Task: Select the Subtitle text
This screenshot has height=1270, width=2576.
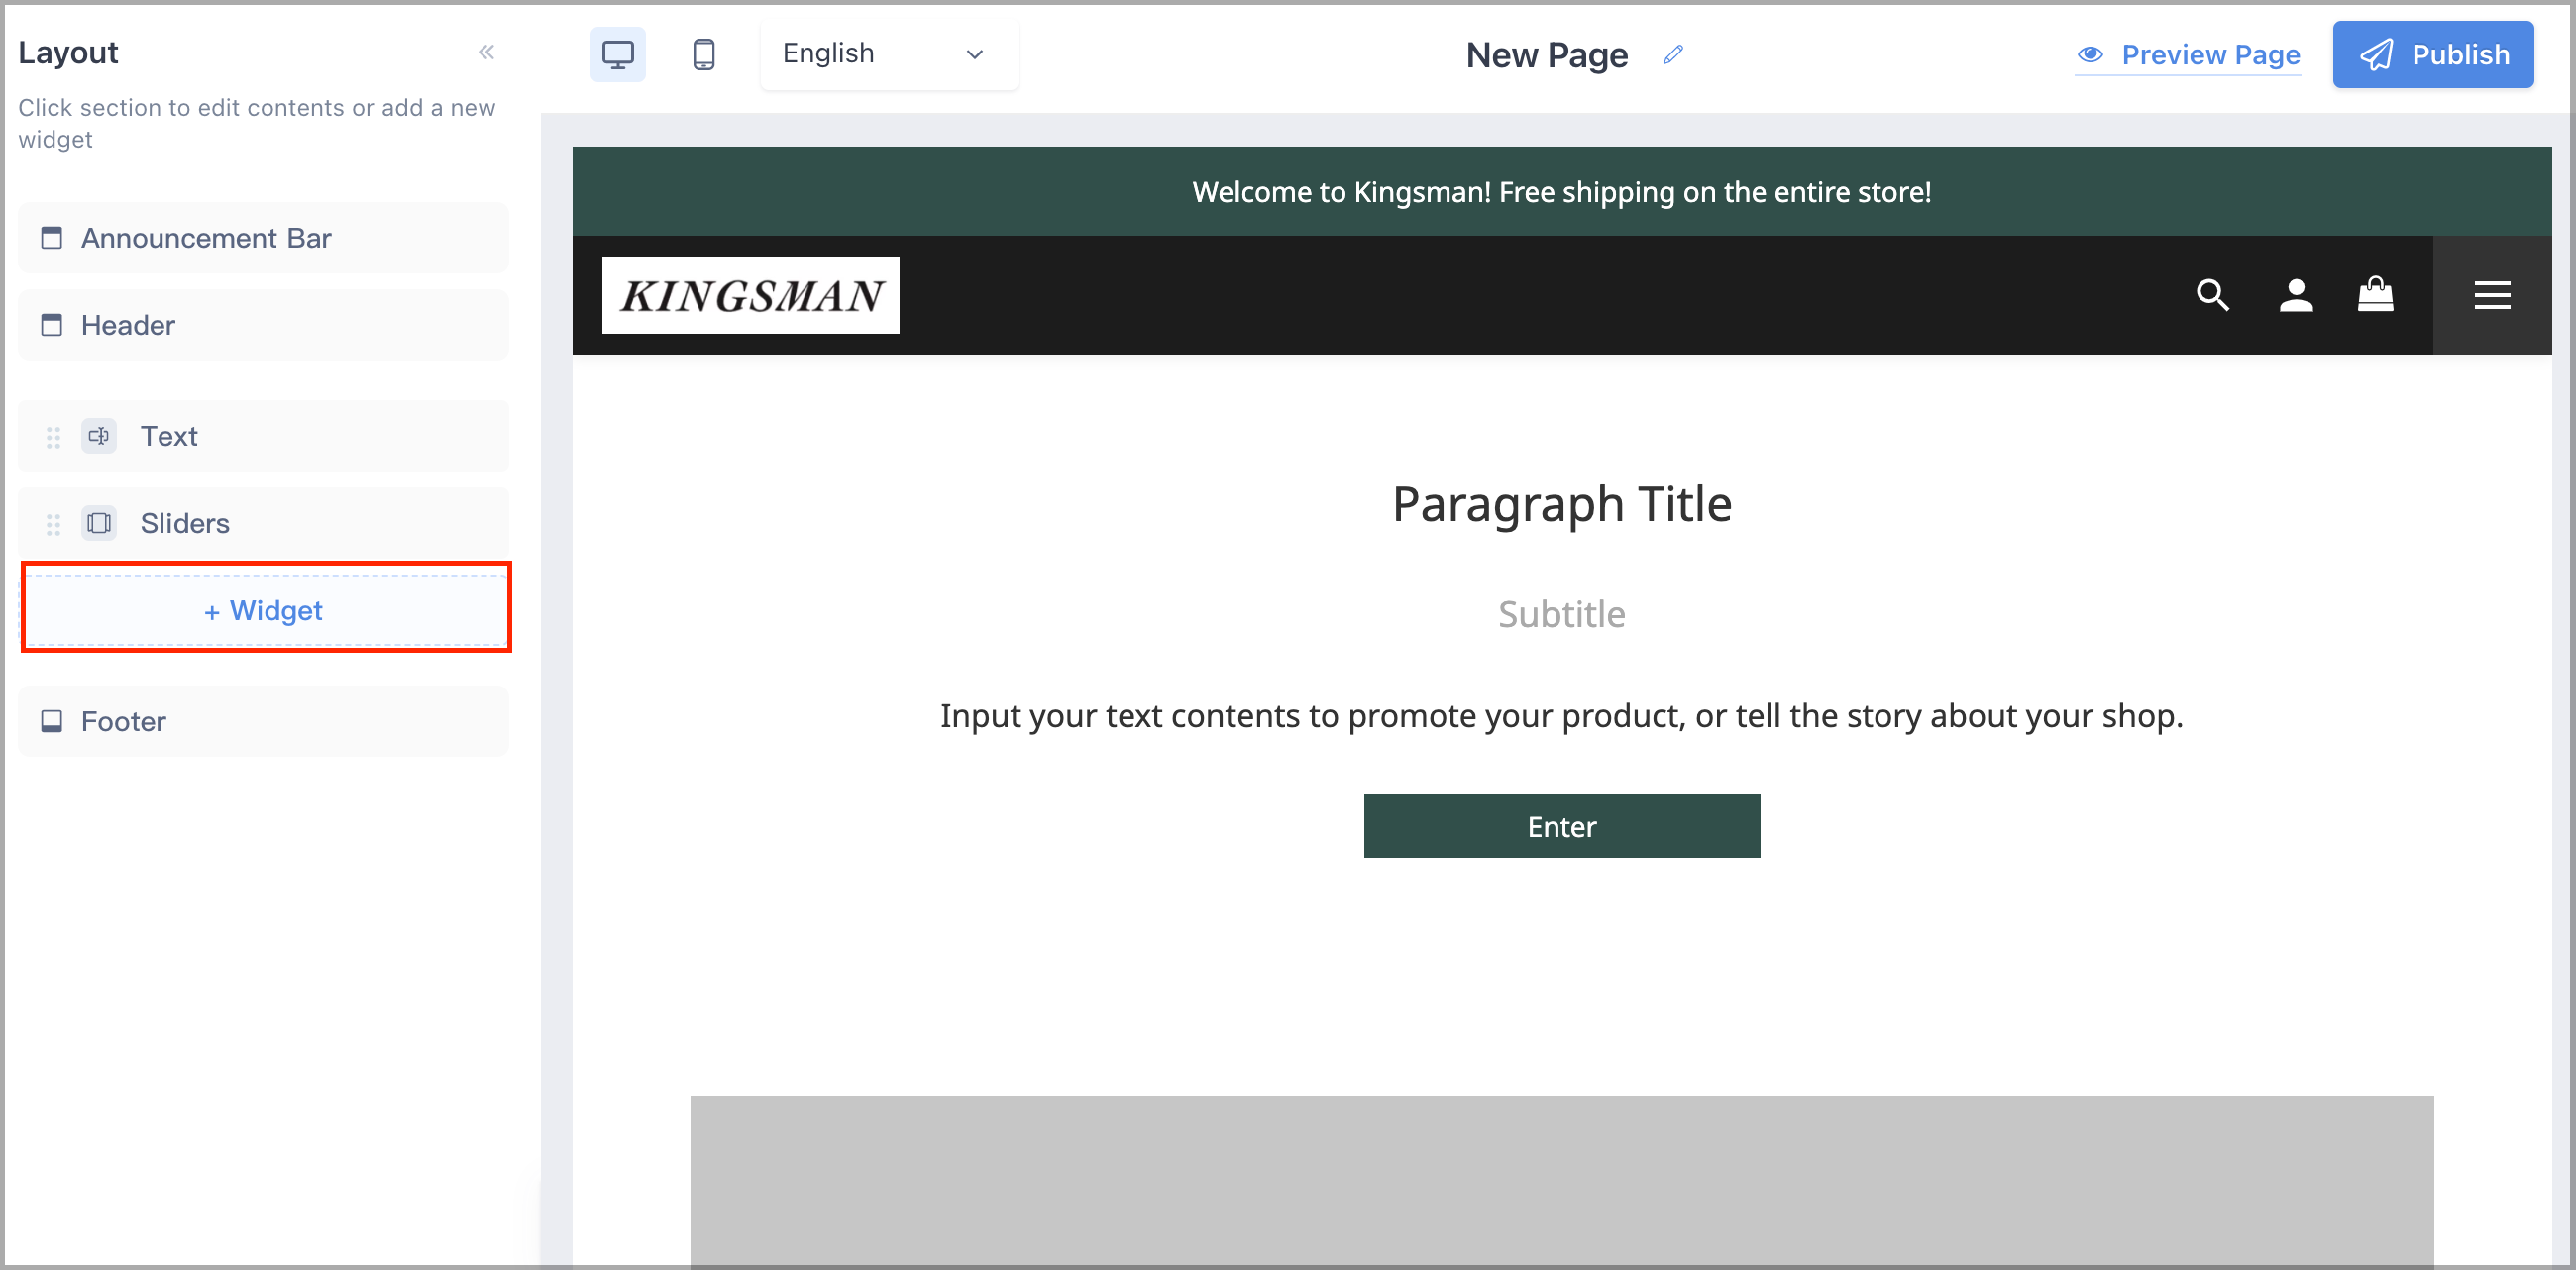Action: click(x=1562, y=614)
